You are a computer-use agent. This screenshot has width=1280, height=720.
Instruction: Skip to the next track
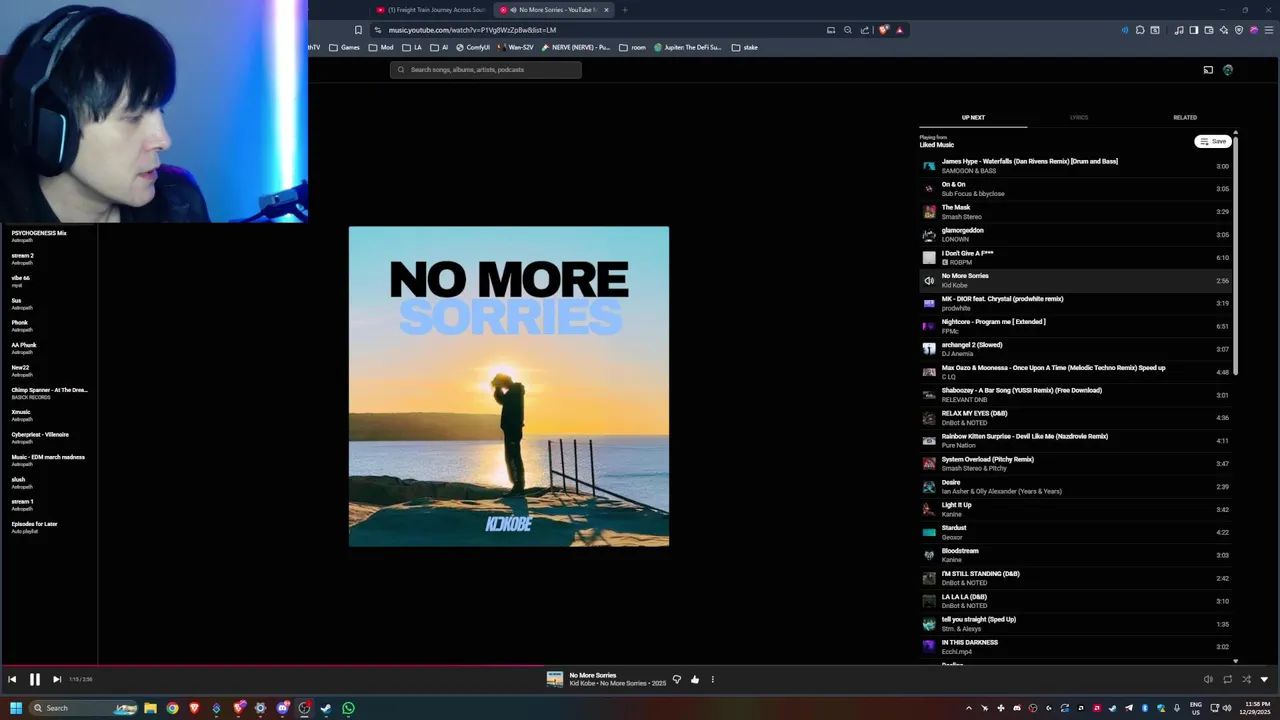[x=57, y=679]
